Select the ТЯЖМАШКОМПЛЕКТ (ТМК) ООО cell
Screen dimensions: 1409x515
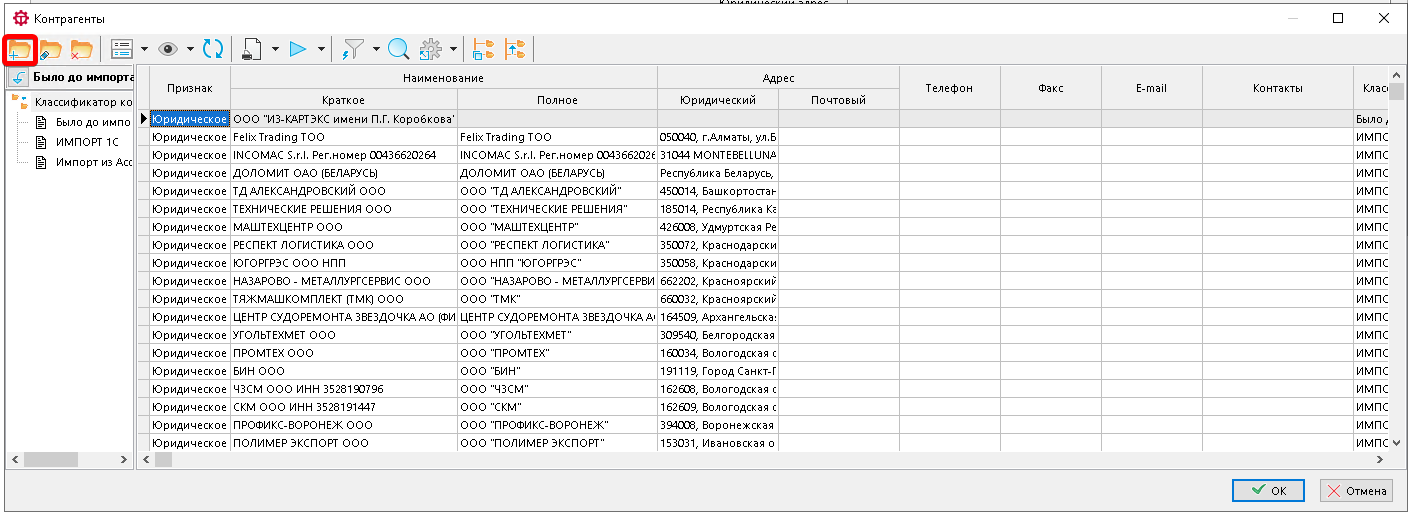[x=344, y=299]
